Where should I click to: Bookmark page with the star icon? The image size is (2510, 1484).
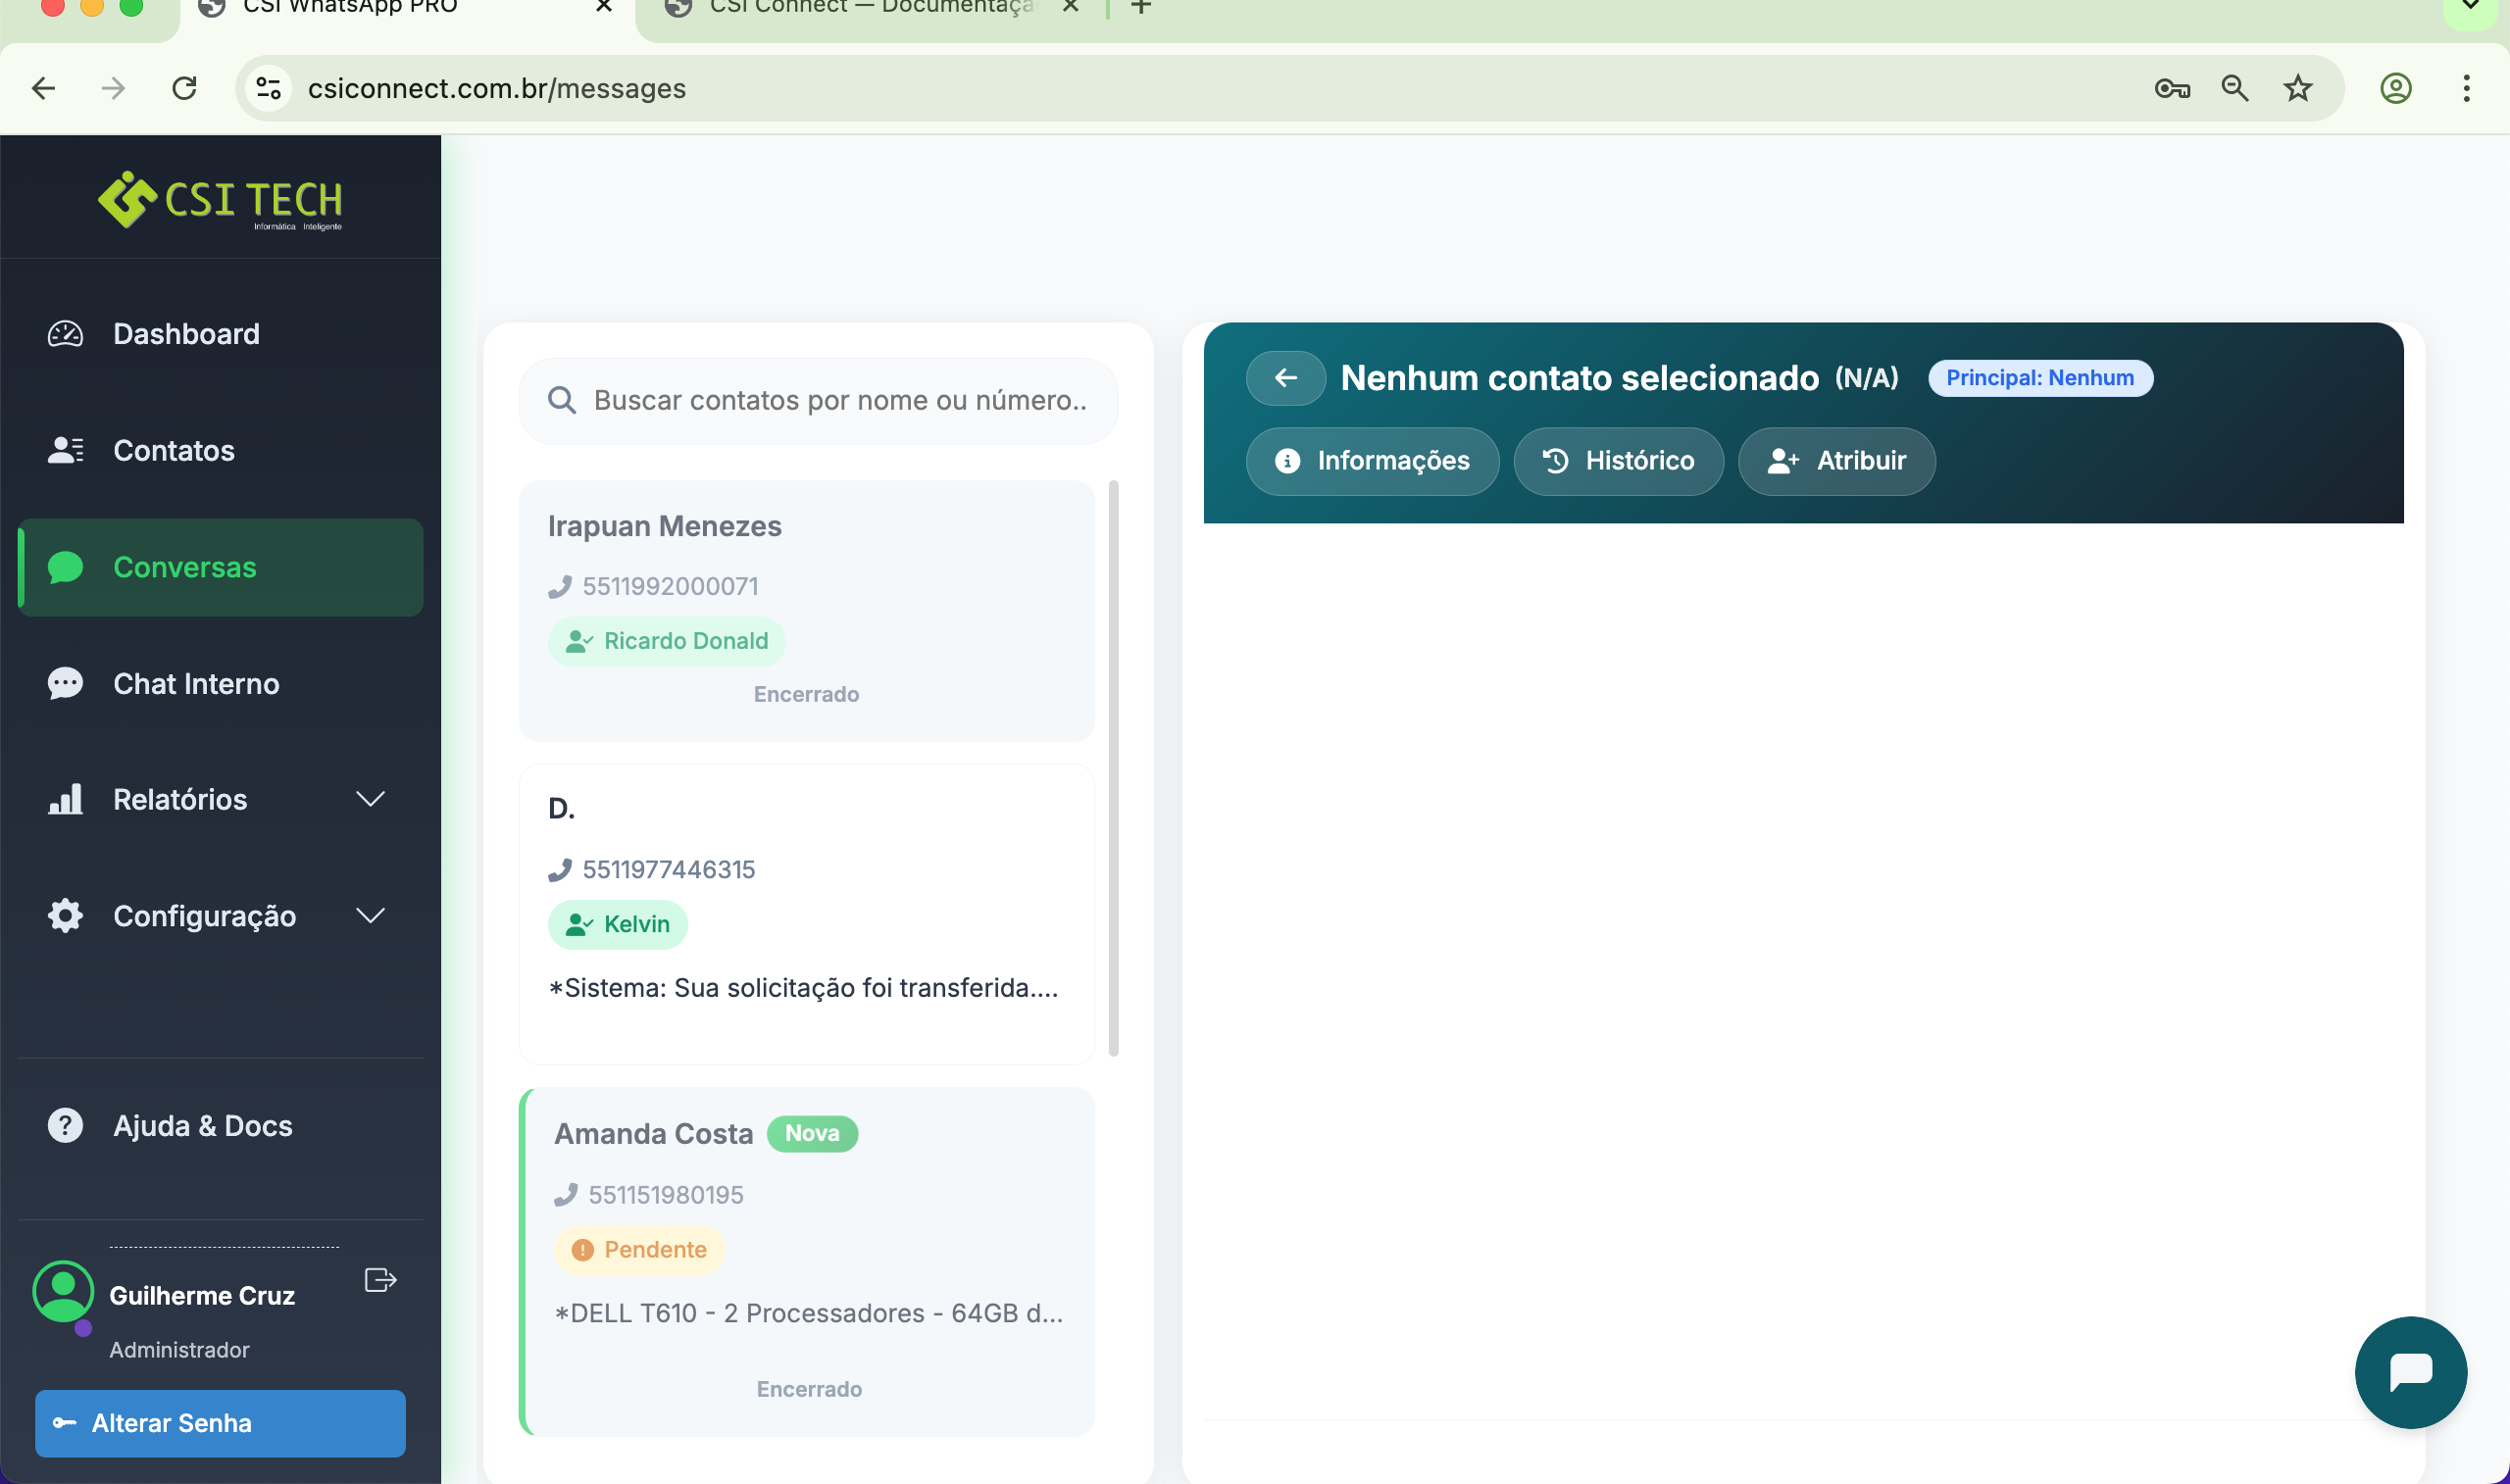point(2298,88)
